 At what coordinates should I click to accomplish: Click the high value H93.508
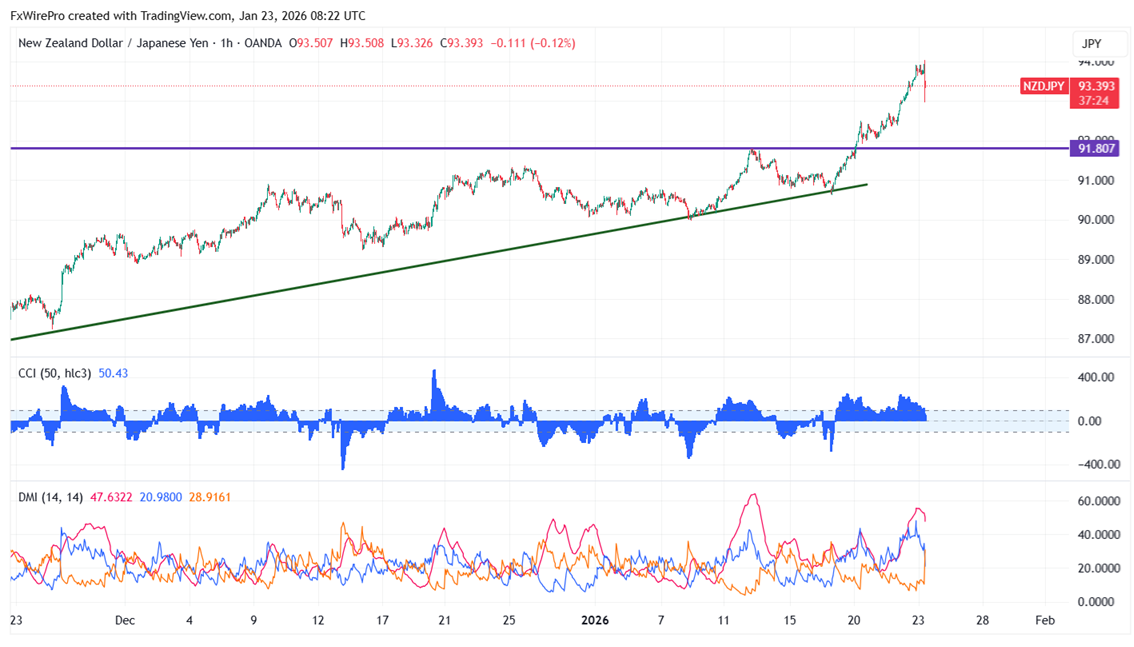(362, 43)
